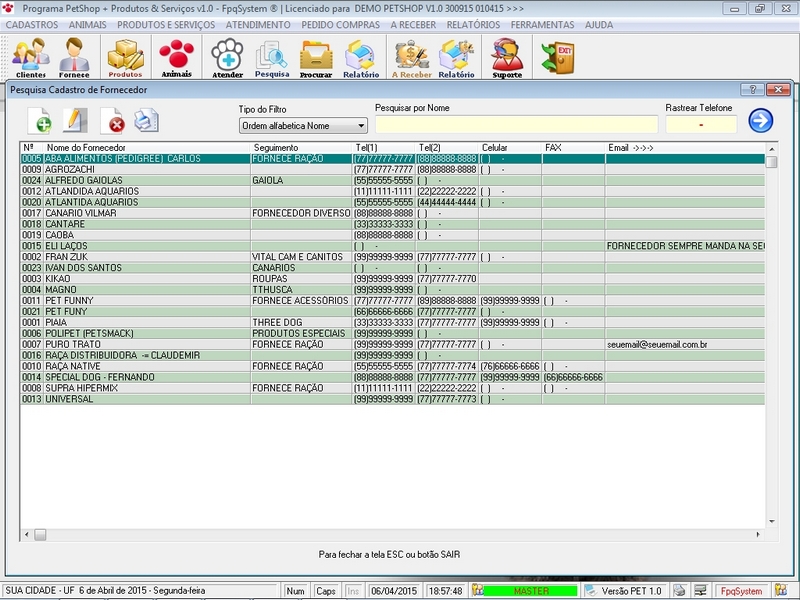The image size is (800, 600).
Task: Click the blue arrow search button
Action: [761, 120]
